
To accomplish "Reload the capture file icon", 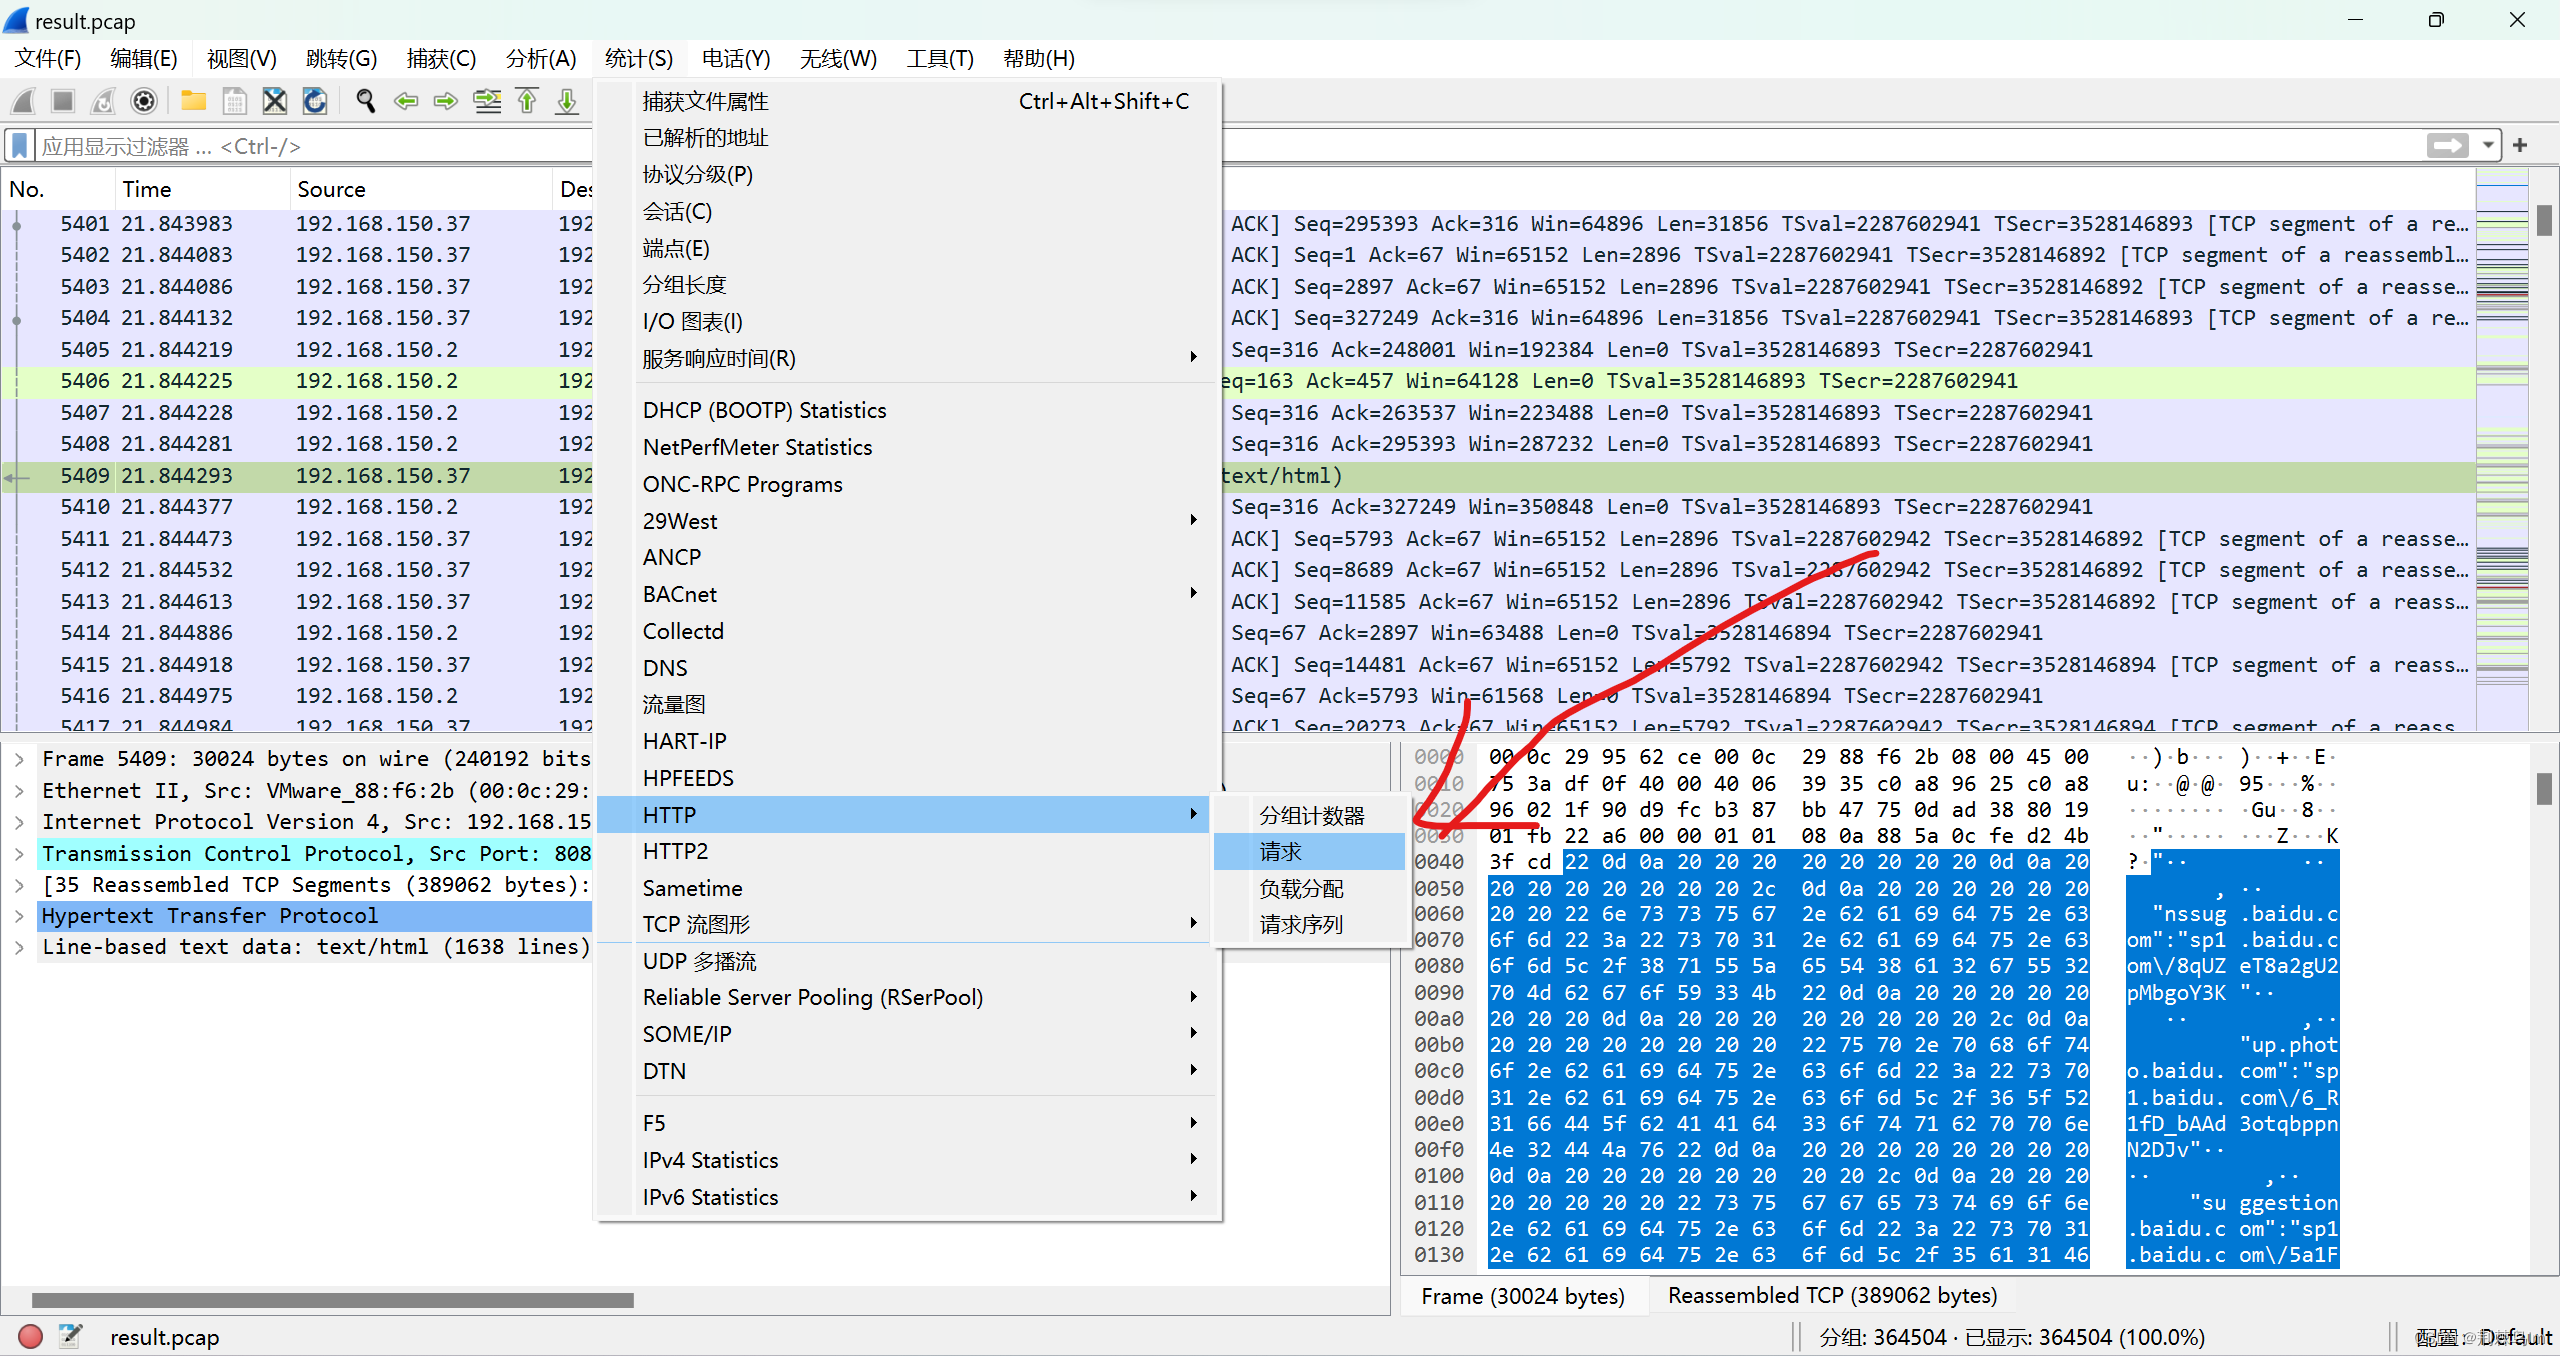I will [x=315, y=101].
